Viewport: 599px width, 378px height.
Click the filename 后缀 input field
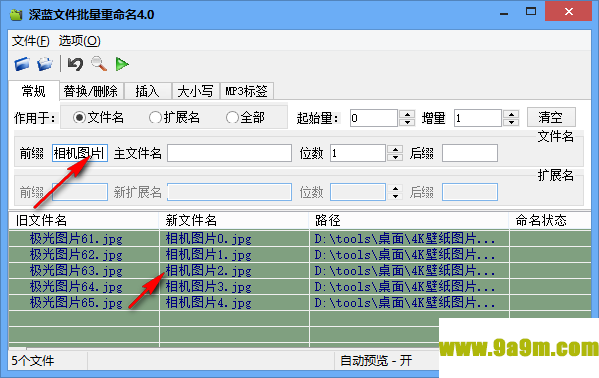470,153
